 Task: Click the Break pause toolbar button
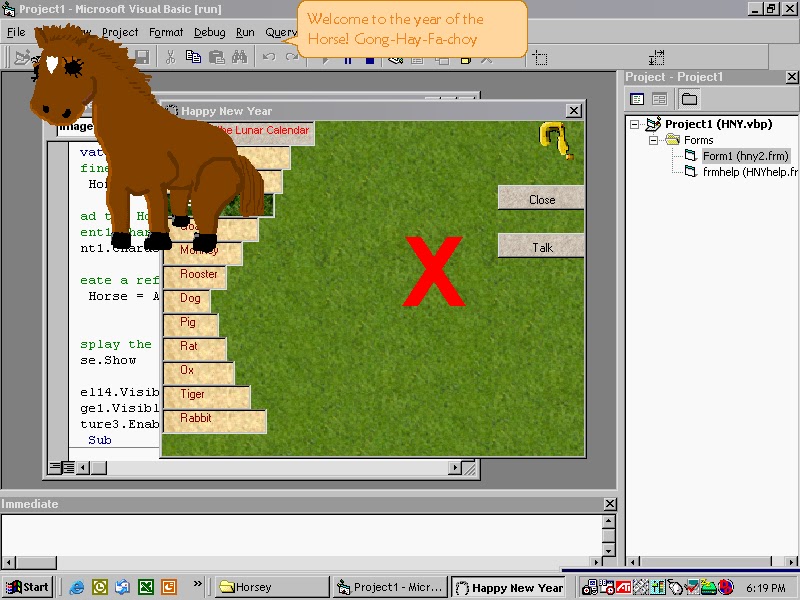click(348, 60)
